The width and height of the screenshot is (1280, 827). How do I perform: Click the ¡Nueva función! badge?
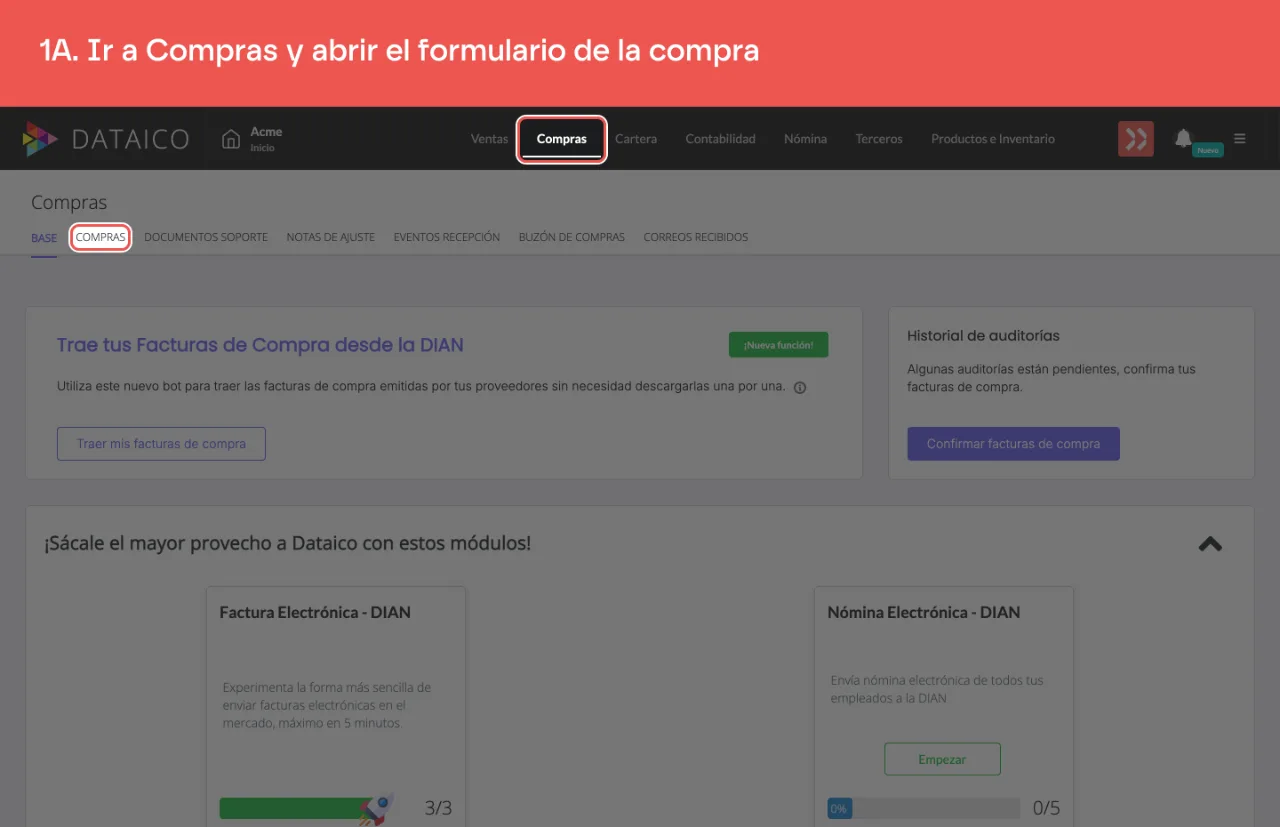pyautogui.click(x=778, y=345)
